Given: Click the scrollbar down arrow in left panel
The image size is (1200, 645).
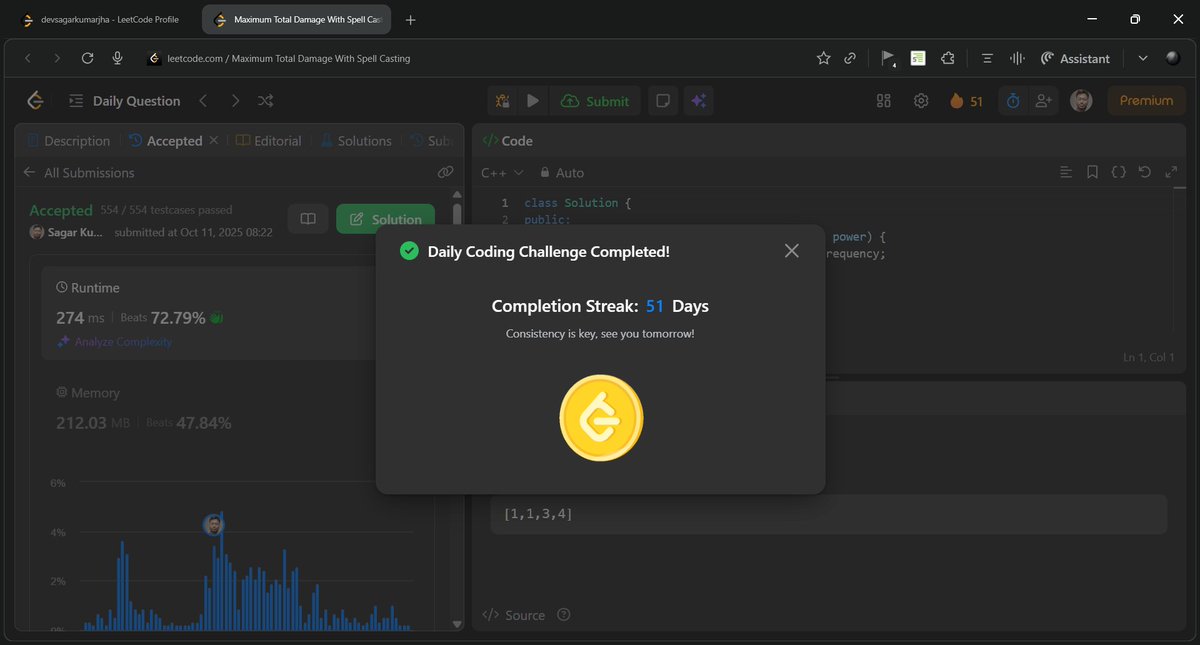Looking at the screenshot, I should [x=457, y=624].
